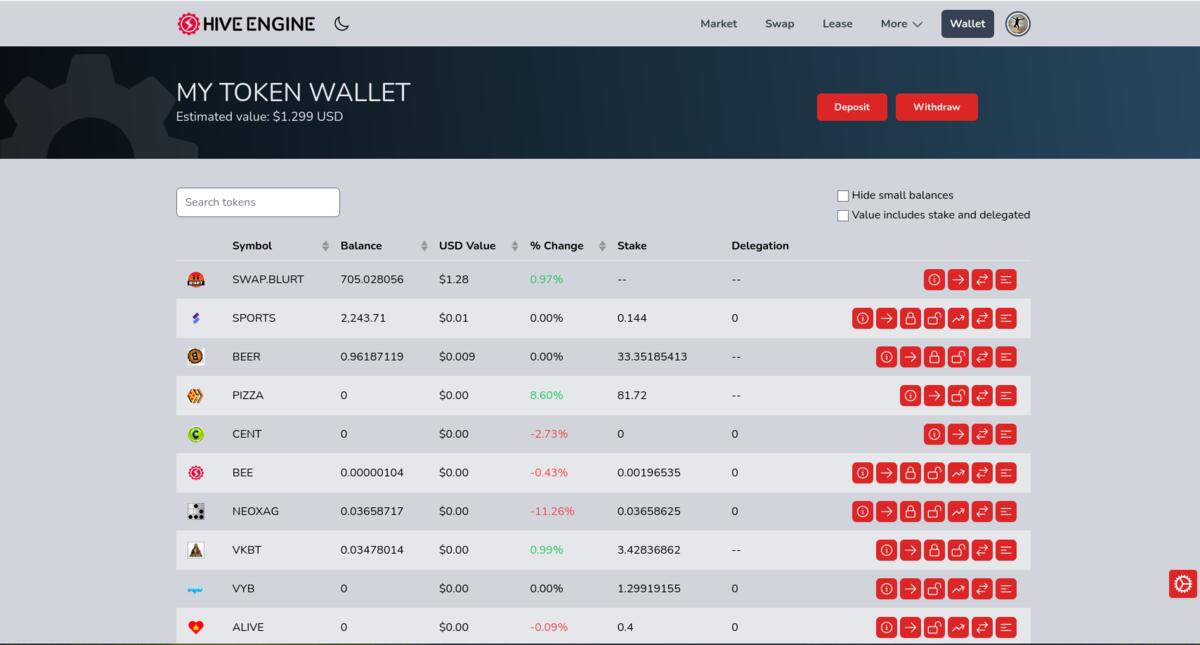Click the SWAP.BLURT balance 705.028056
This screenshot has width=1200, height=645.
pos(372,280)
